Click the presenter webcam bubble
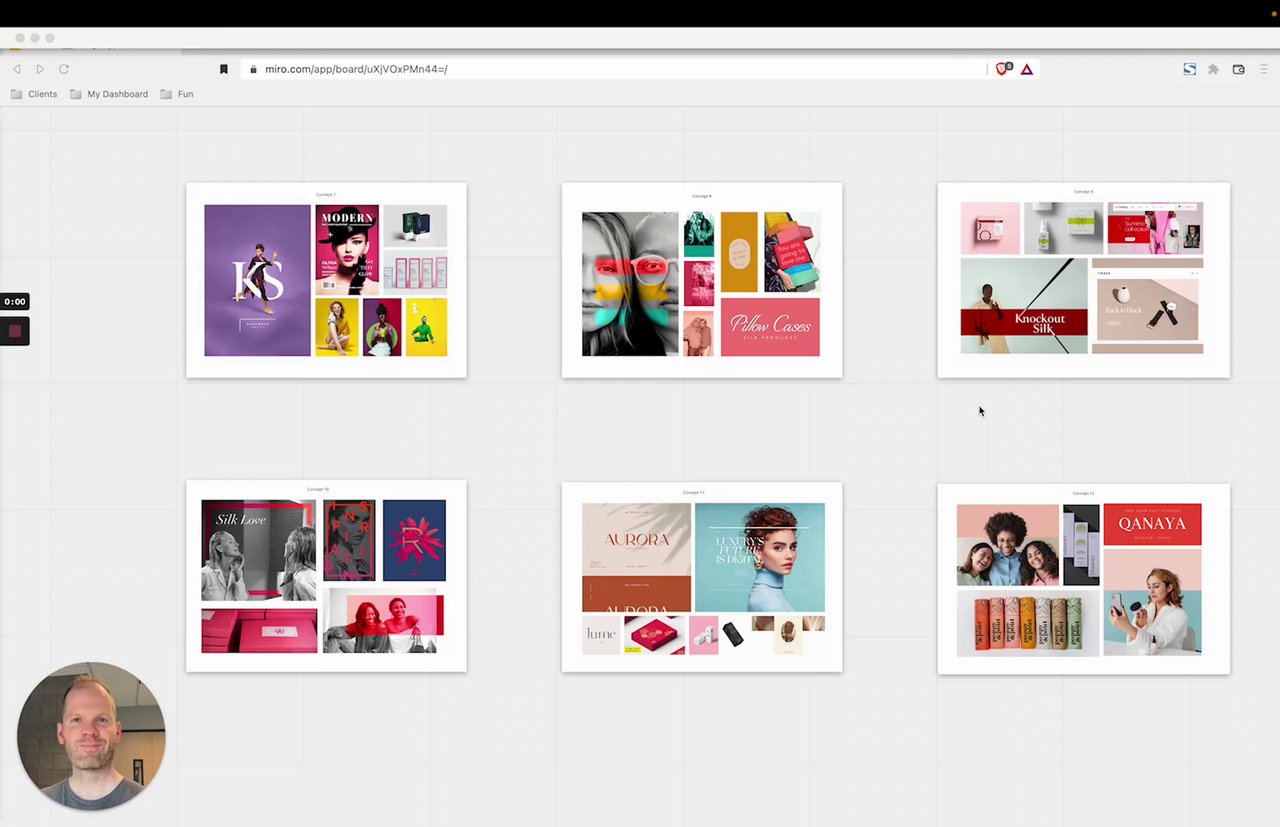 (x=91, y=735)
